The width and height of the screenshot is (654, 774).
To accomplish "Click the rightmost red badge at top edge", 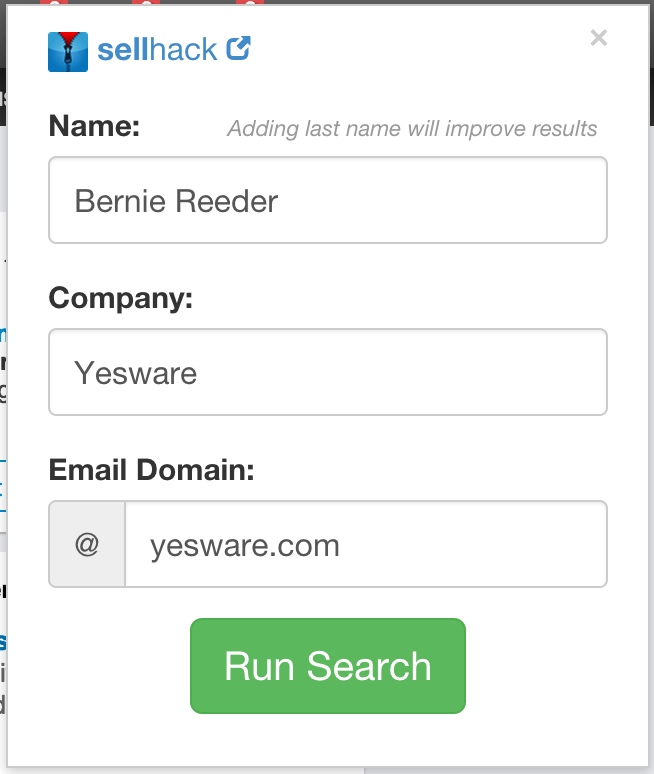I will [x=253, y=4].
